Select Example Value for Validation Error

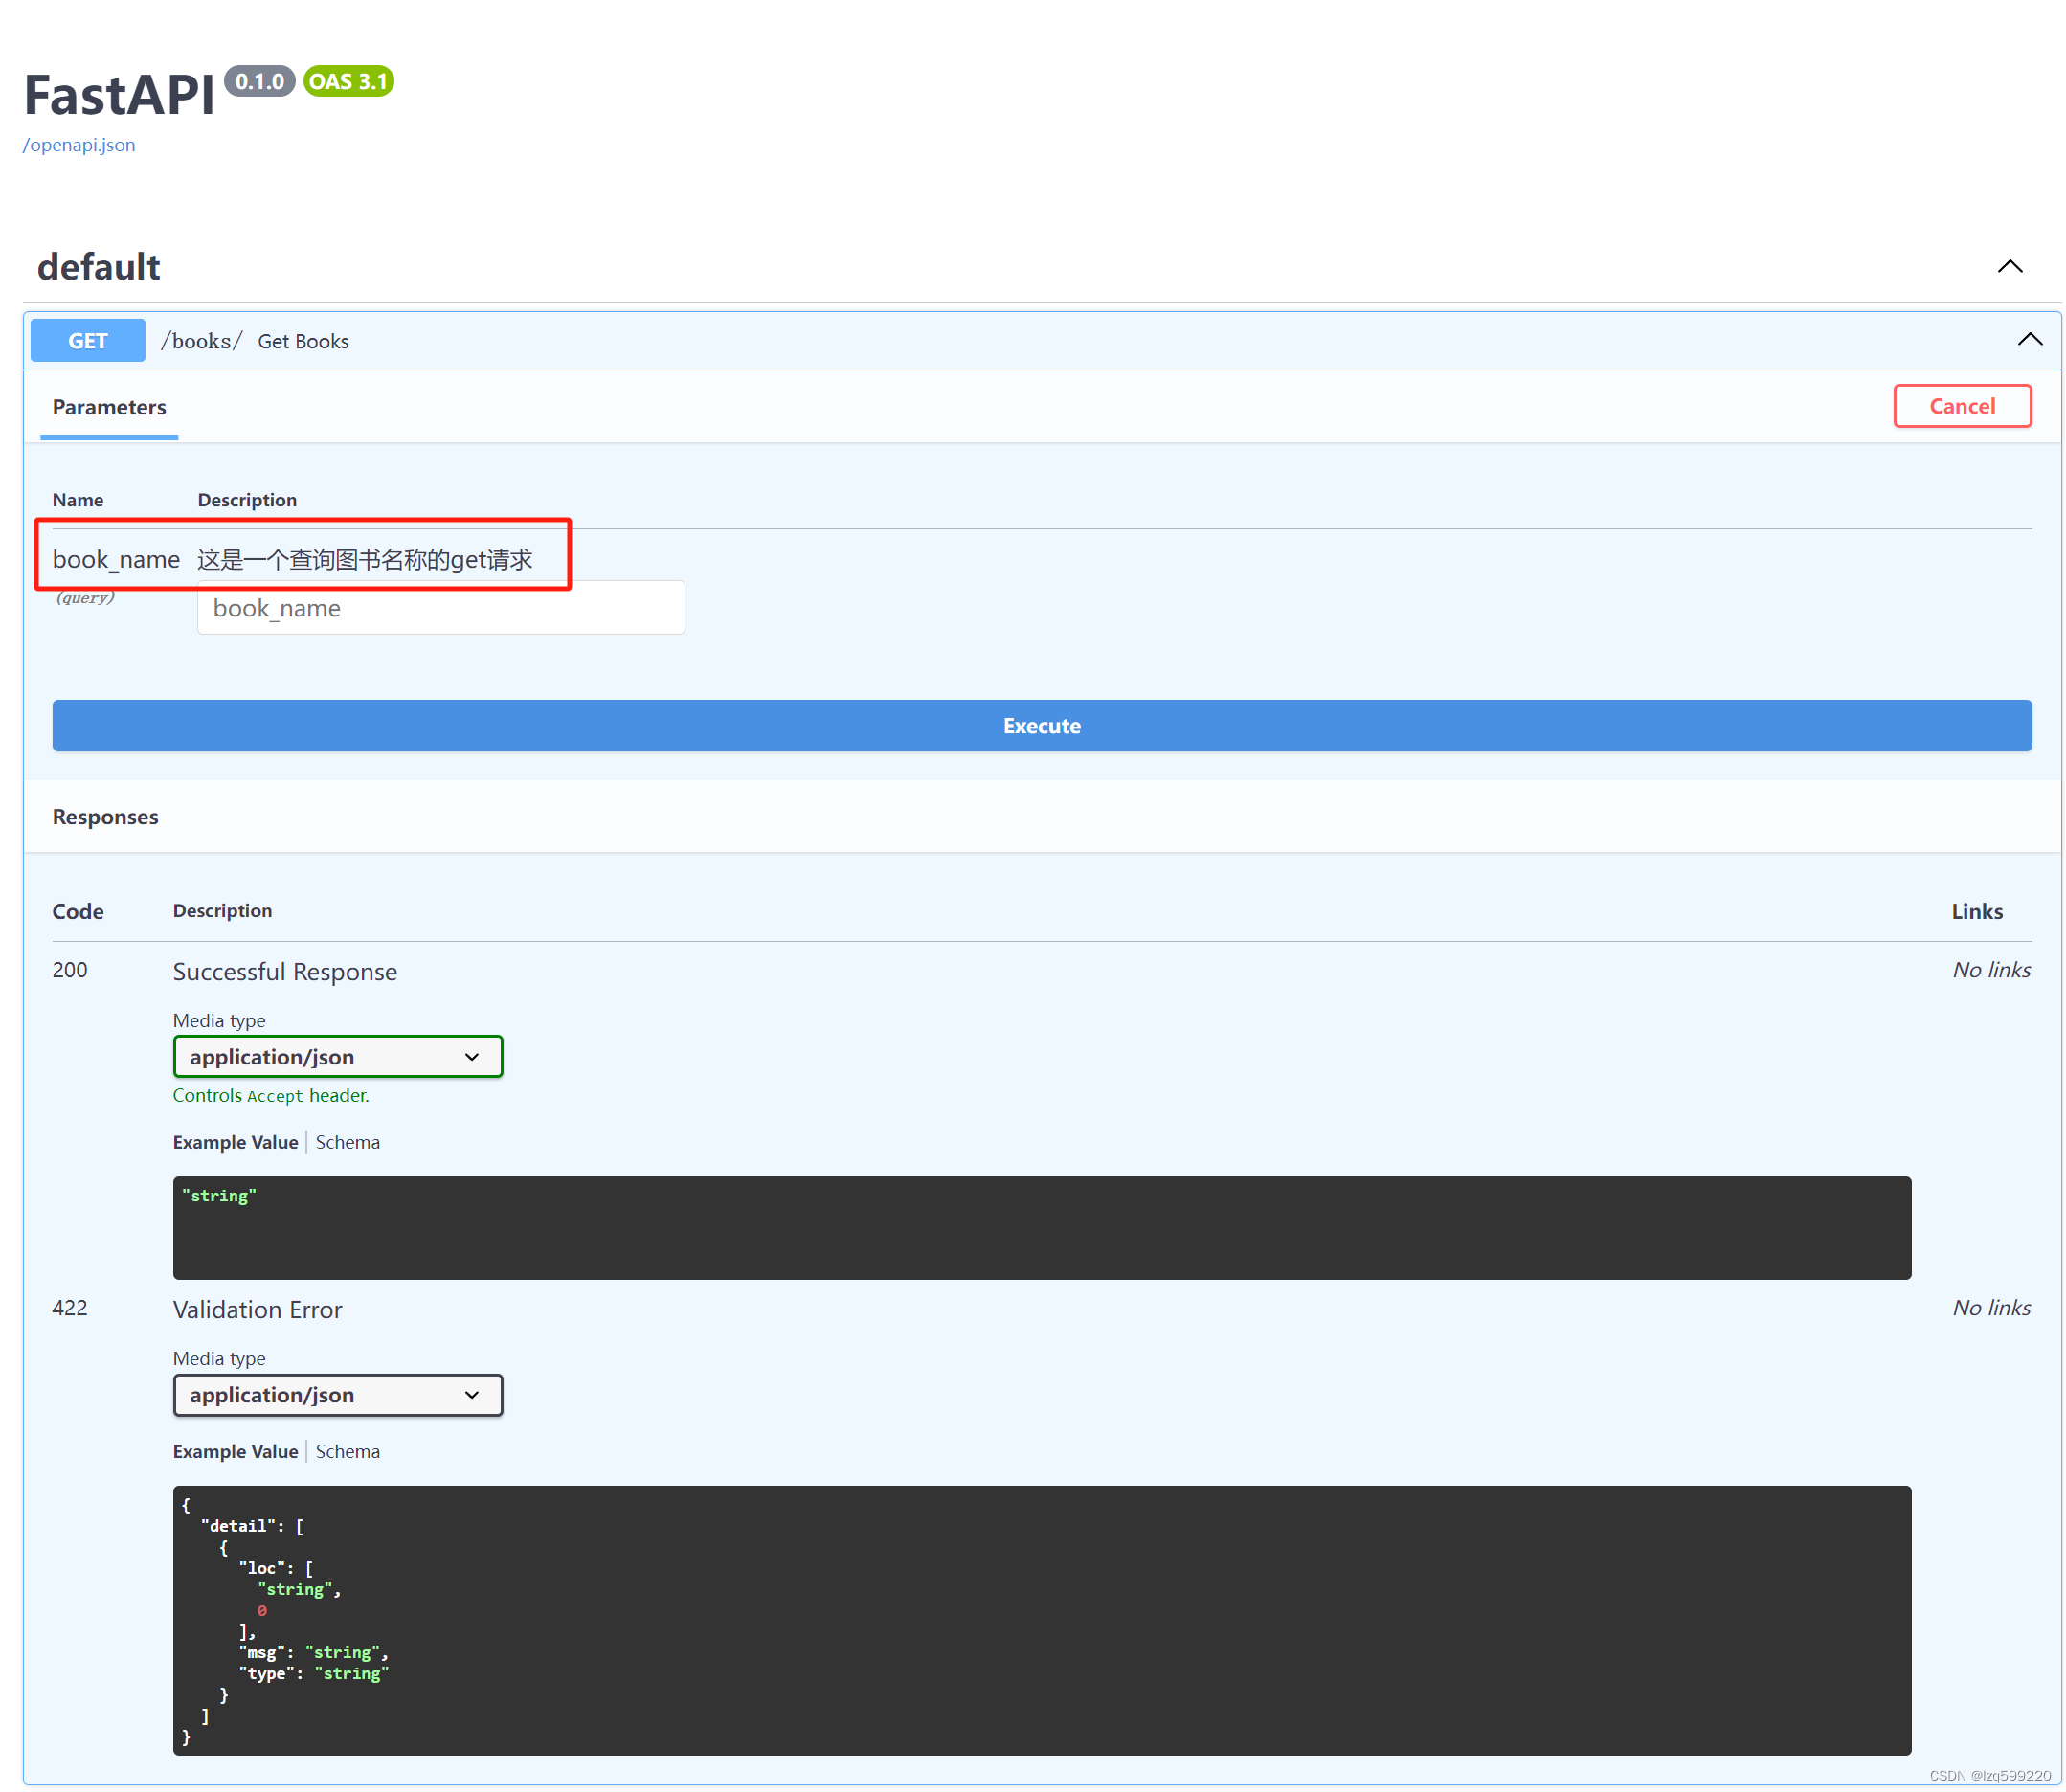click(x=235, y=1451)
